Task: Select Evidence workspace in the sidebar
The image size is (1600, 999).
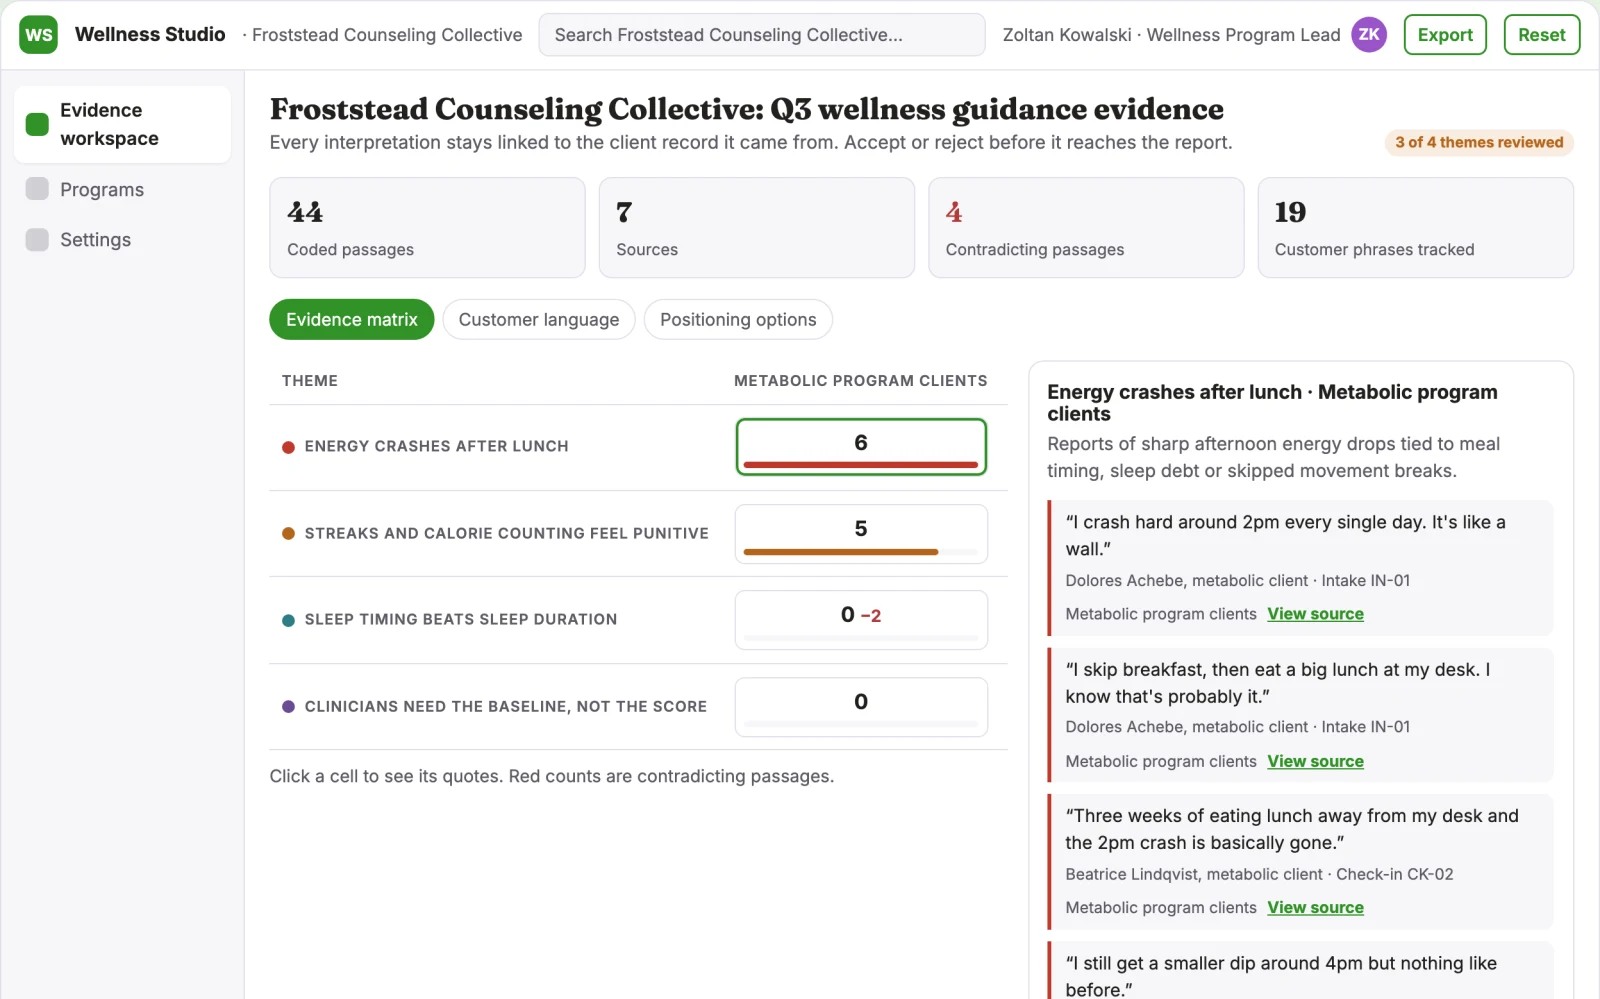Action: pyautogui.click(x=122, y=124)
